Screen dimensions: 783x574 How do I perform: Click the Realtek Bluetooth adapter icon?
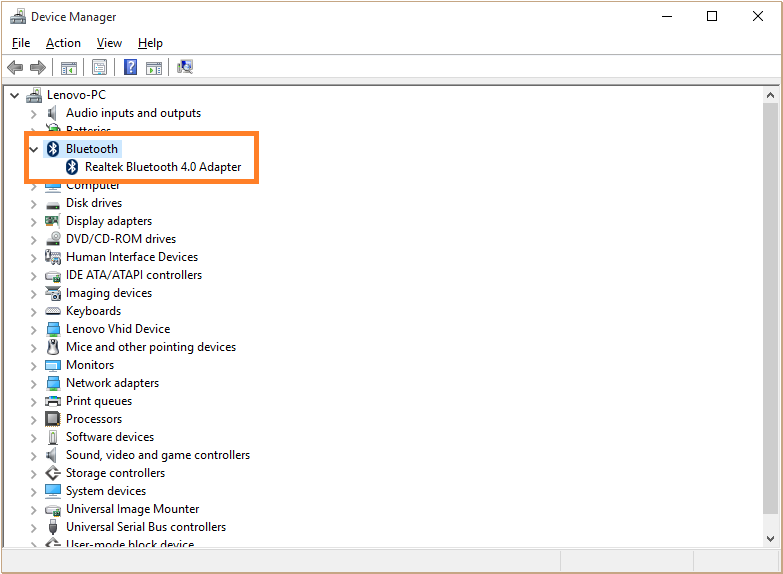[x=72, y=167]
